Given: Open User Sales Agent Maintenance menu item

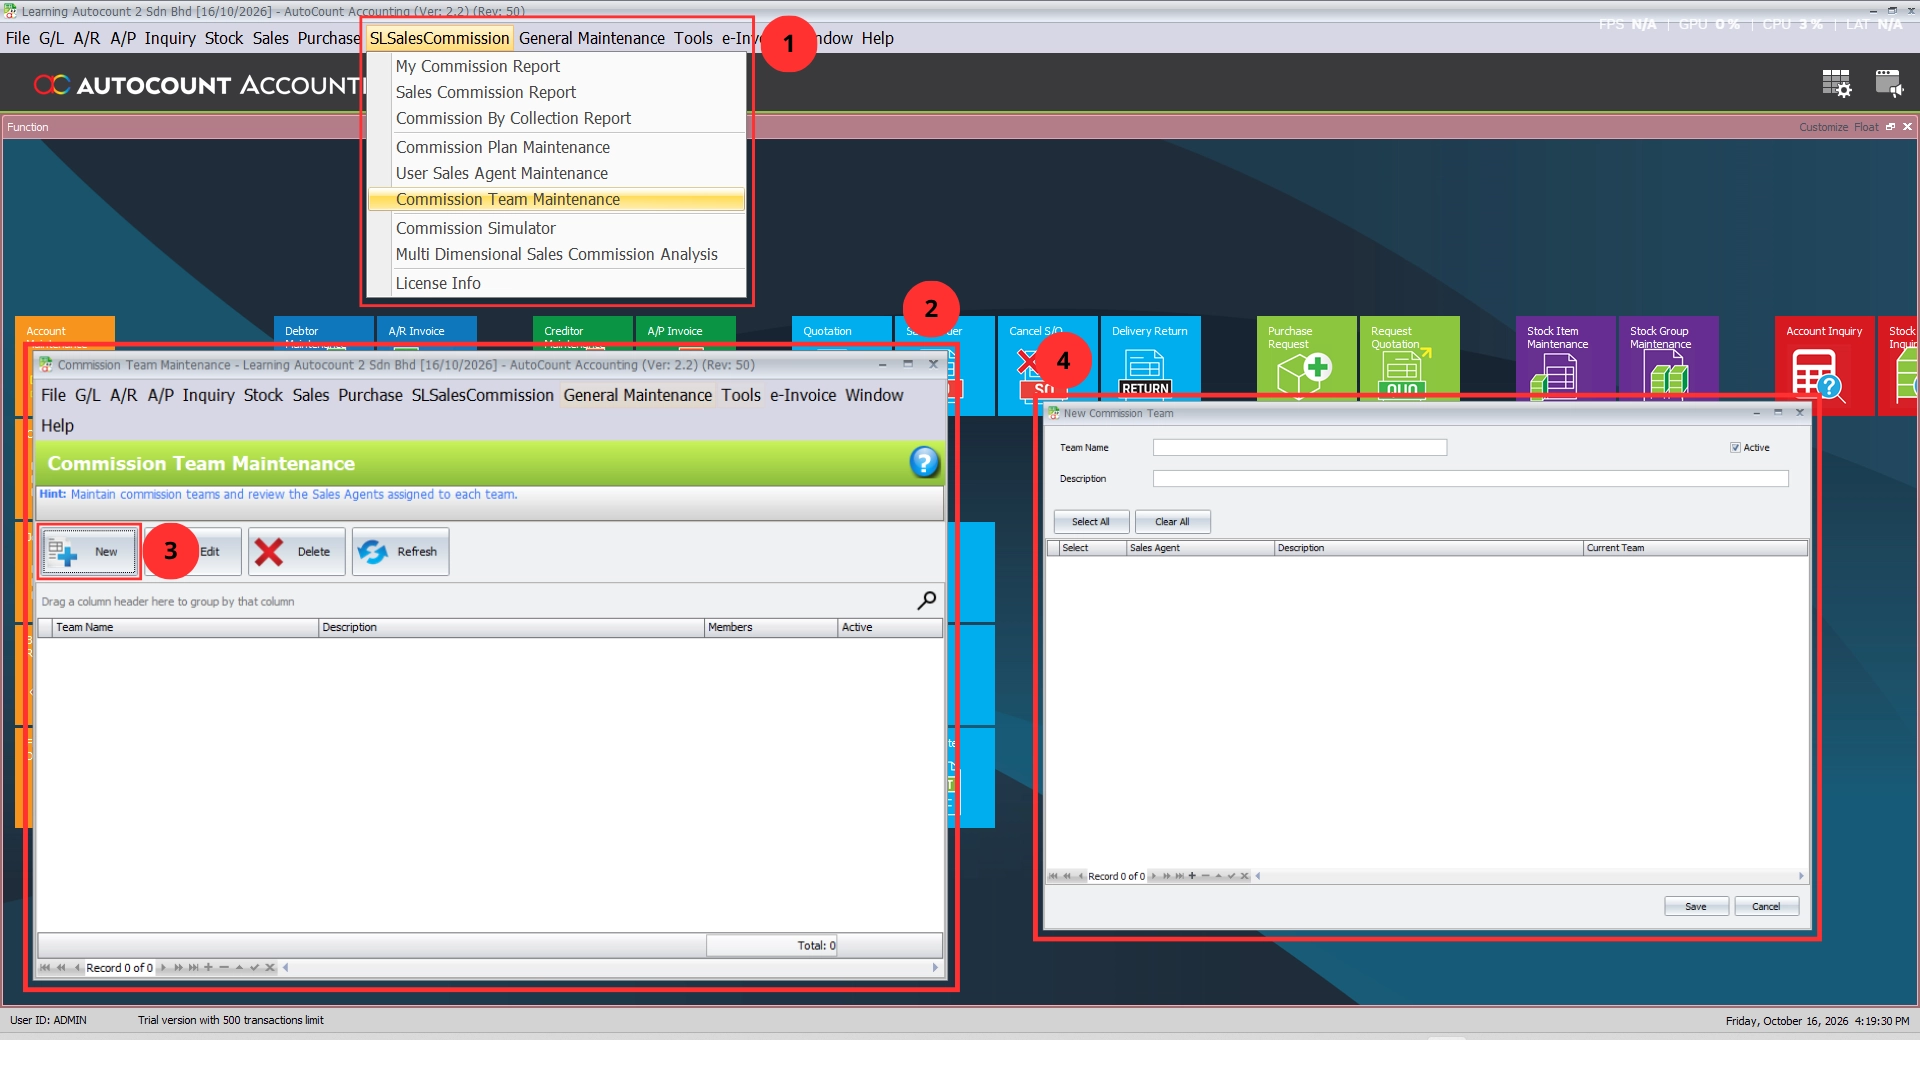Looking at the screenshot, I should coord(556,173).
